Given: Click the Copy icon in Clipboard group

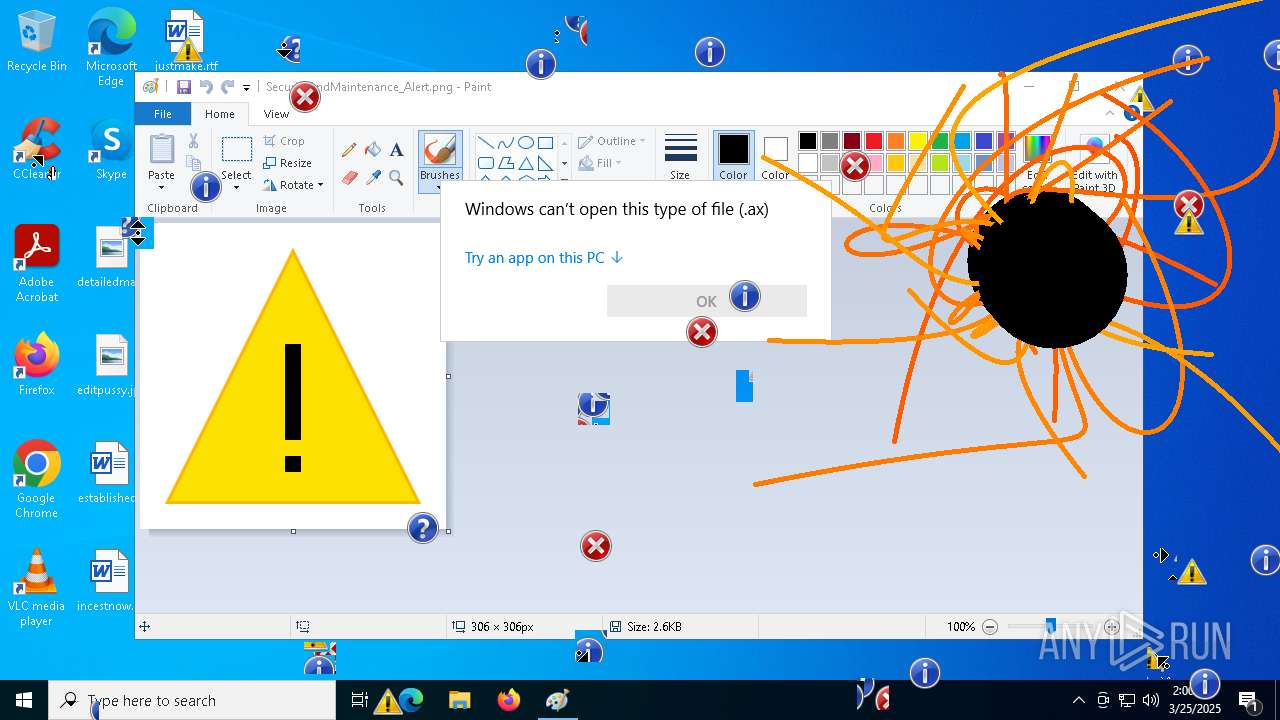Looking at the screenshot, I should click(x=193, y=163).
